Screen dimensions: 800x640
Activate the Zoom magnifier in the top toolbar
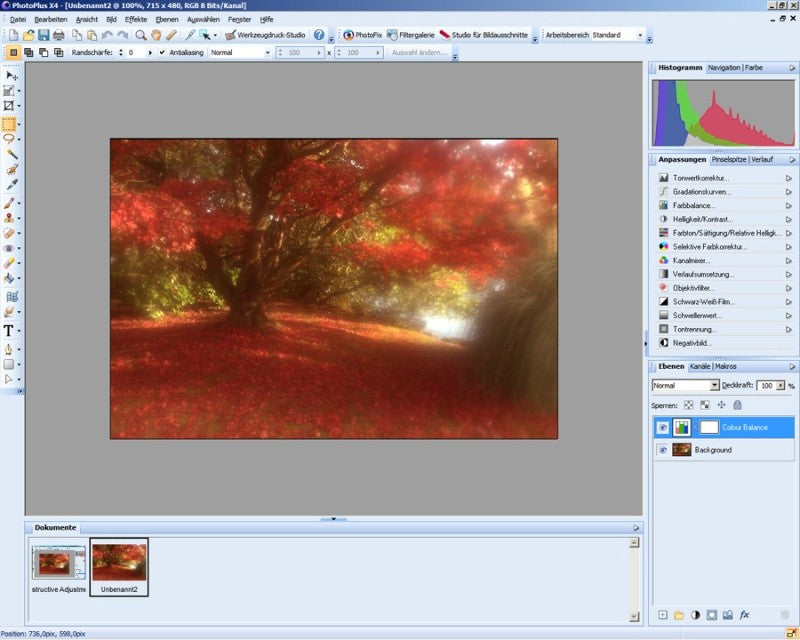(x=140, y=35)
